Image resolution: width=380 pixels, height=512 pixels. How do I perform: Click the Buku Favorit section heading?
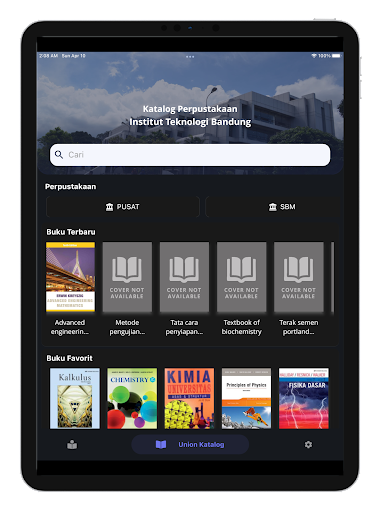(x=69, y=358)
